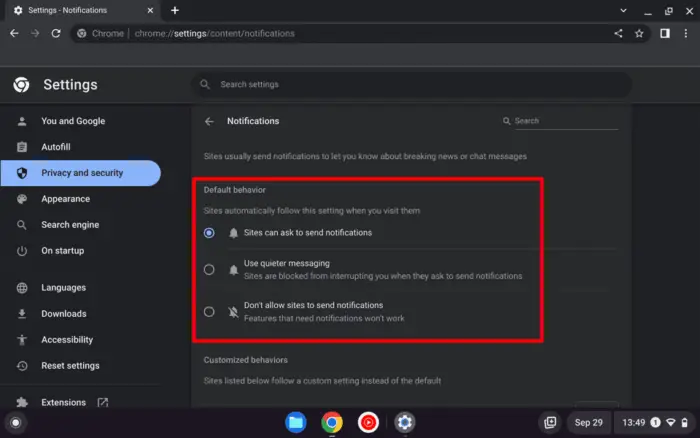This screenshot has height=438, width=700.
Task: Open the side panel icon
Action: (665, 33)
